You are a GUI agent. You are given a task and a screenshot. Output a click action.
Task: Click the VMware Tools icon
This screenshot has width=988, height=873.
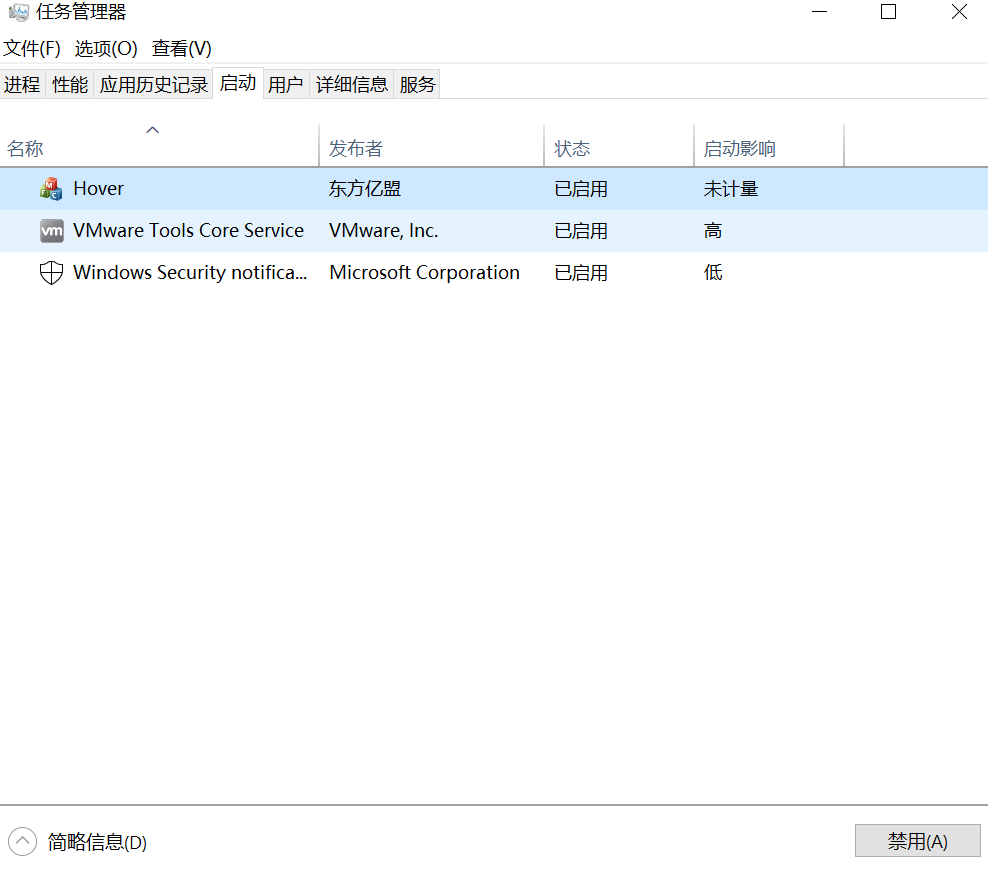[51, 231]
